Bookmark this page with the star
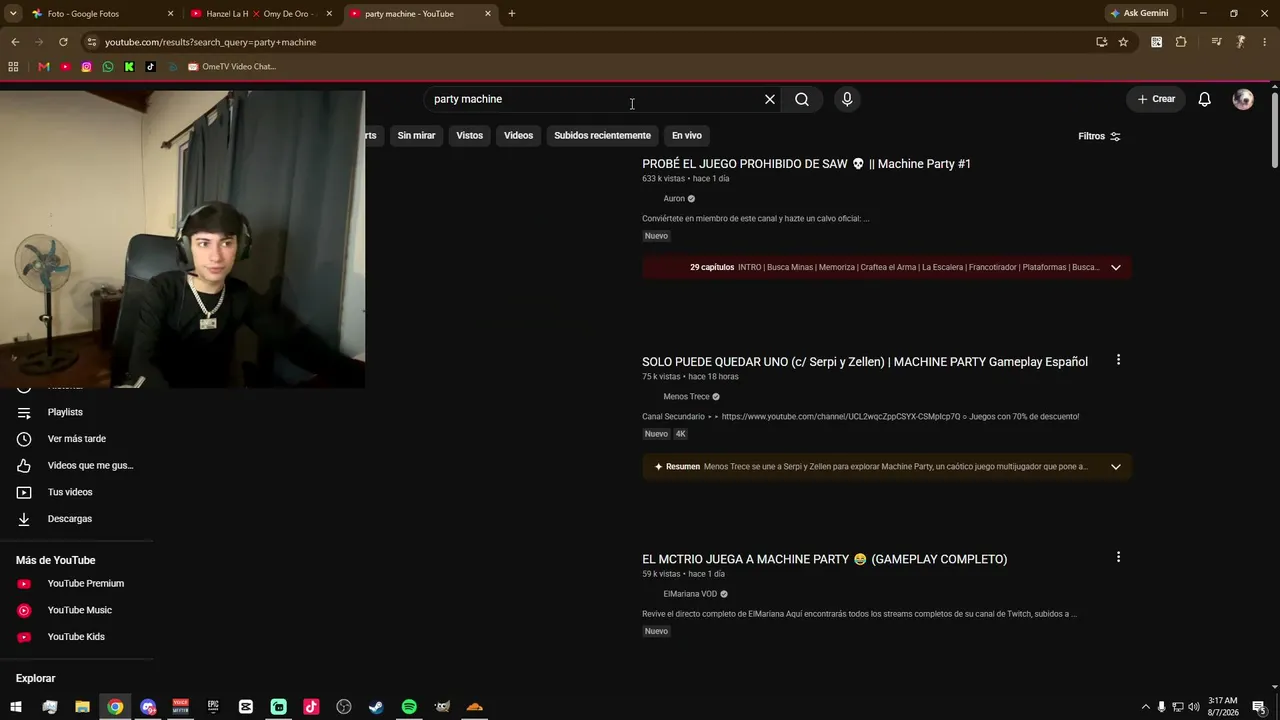This screenshot has height=720, width=1280. click(x=1123, y=42)
